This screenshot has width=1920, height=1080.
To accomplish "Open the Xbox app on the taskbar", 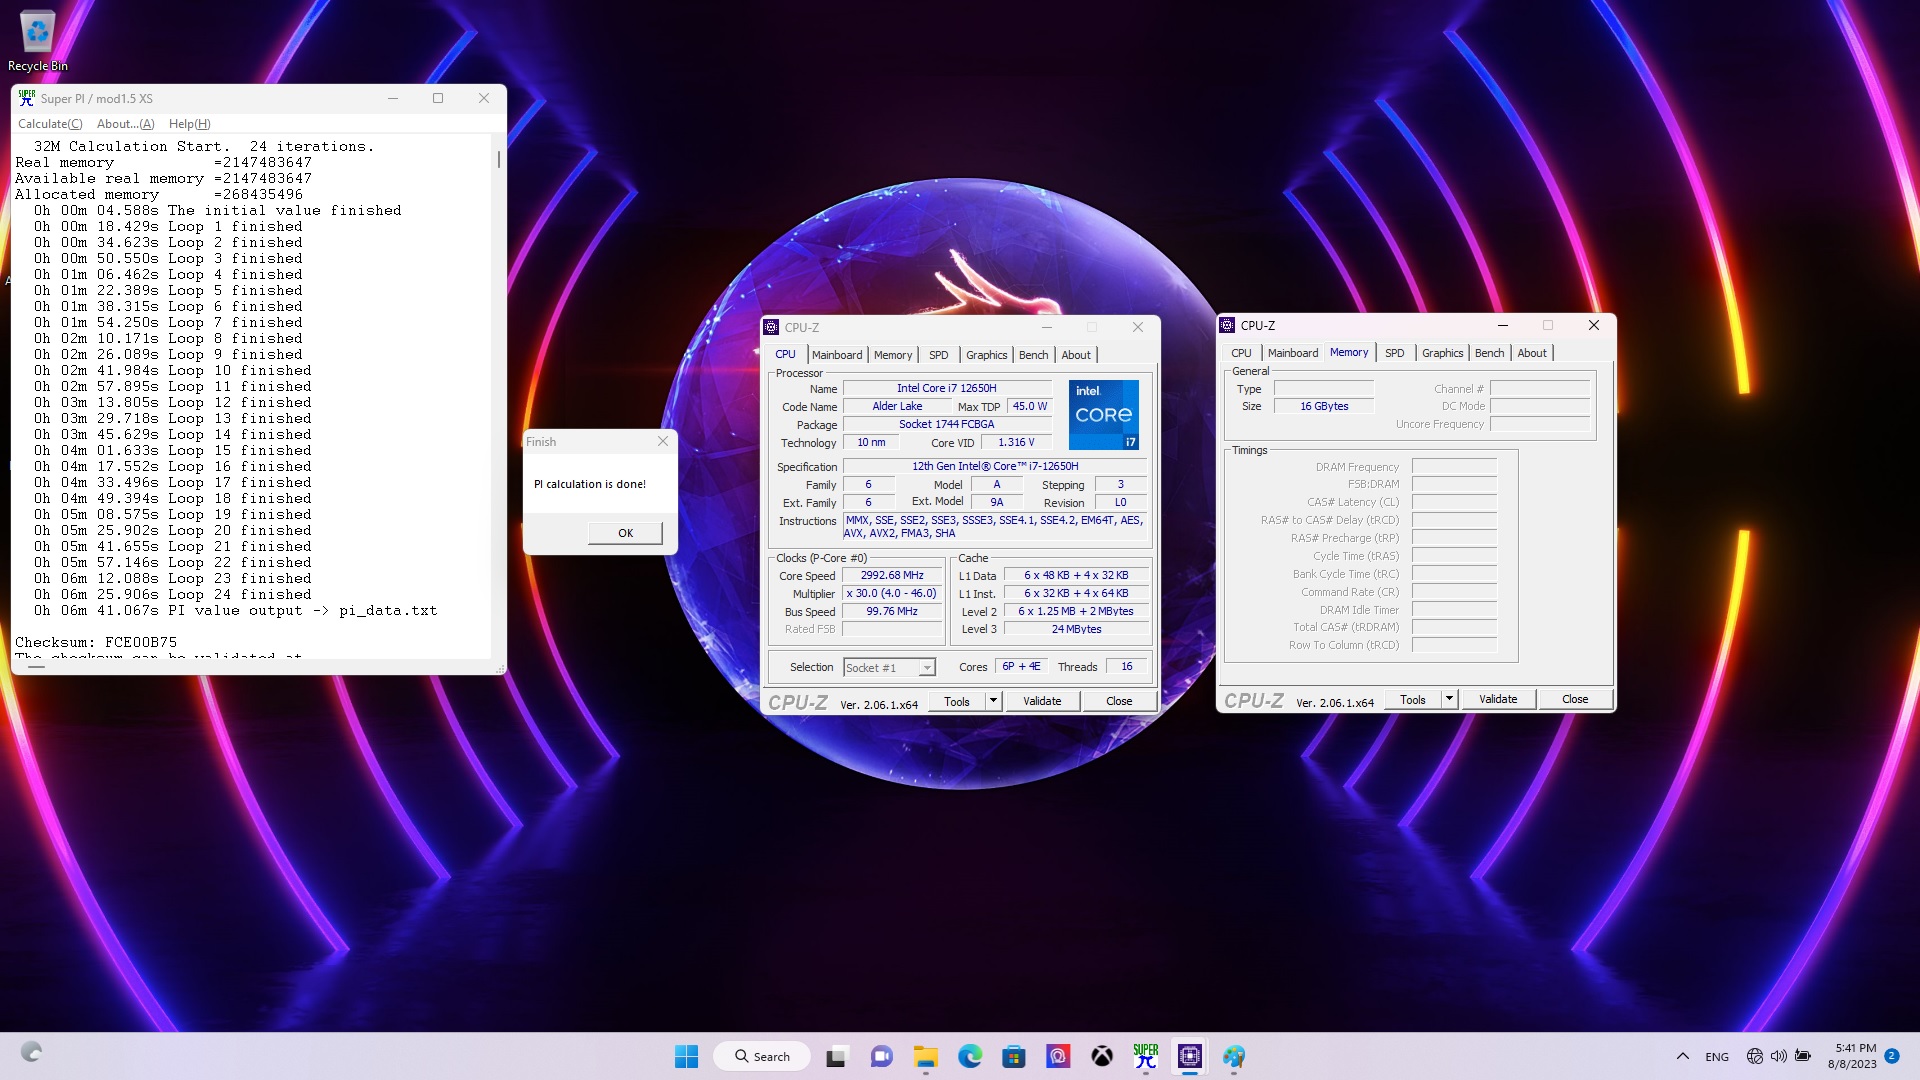I will [1102, 1056].
